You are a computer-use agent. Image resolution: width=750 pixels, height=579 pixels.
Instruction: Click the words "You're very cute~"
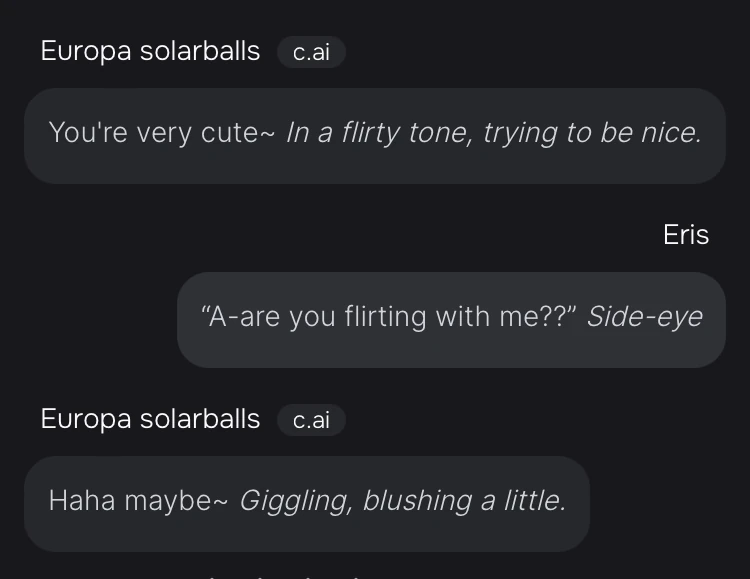coord(161,133)
